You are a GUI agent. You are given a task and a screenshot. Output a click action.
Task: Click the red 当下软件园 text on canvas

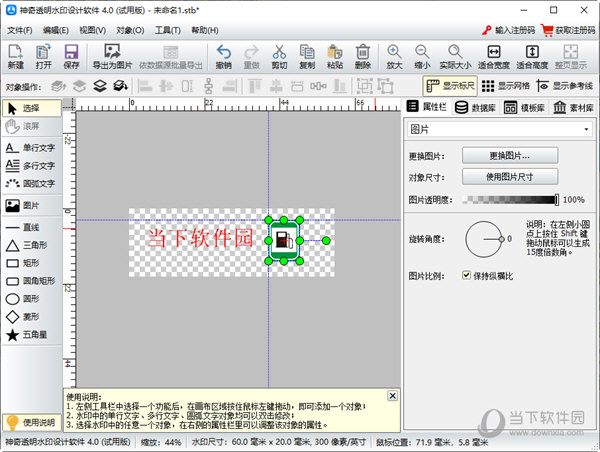click(x=200, y=238)
